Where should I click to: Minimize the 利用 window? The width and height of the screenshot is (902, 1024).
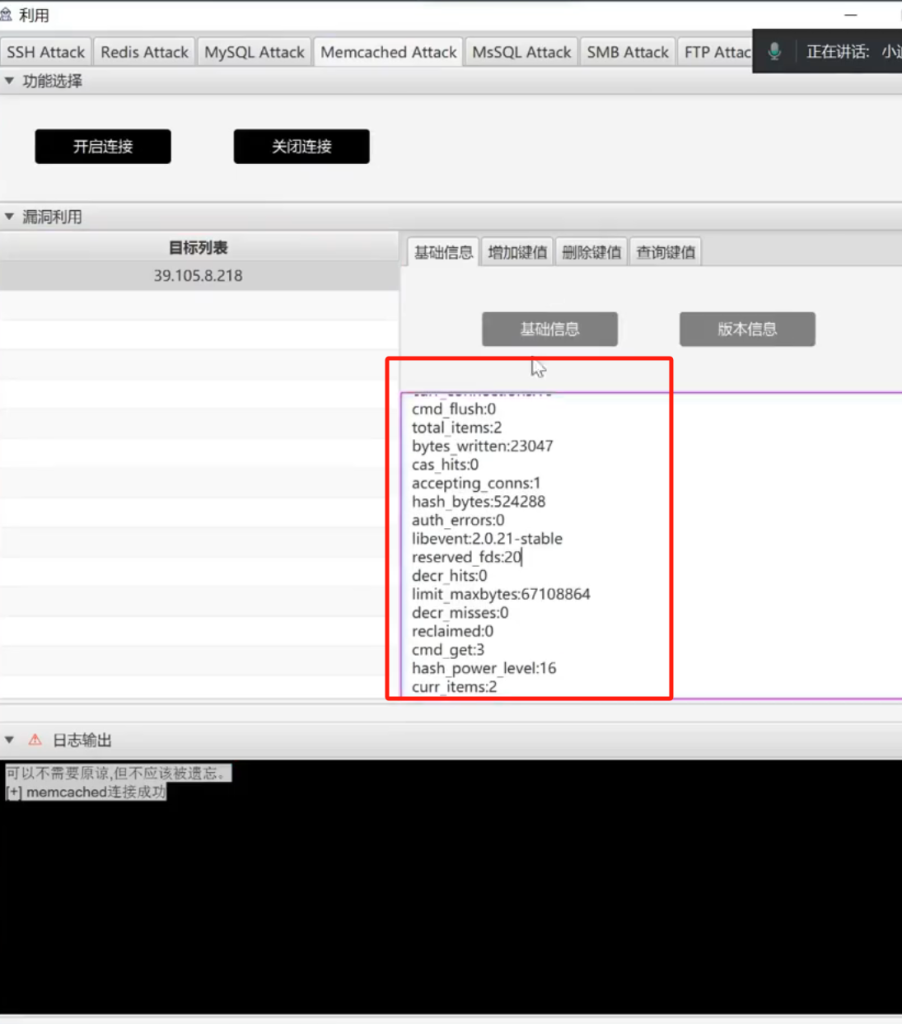click(x=850, y=14)
